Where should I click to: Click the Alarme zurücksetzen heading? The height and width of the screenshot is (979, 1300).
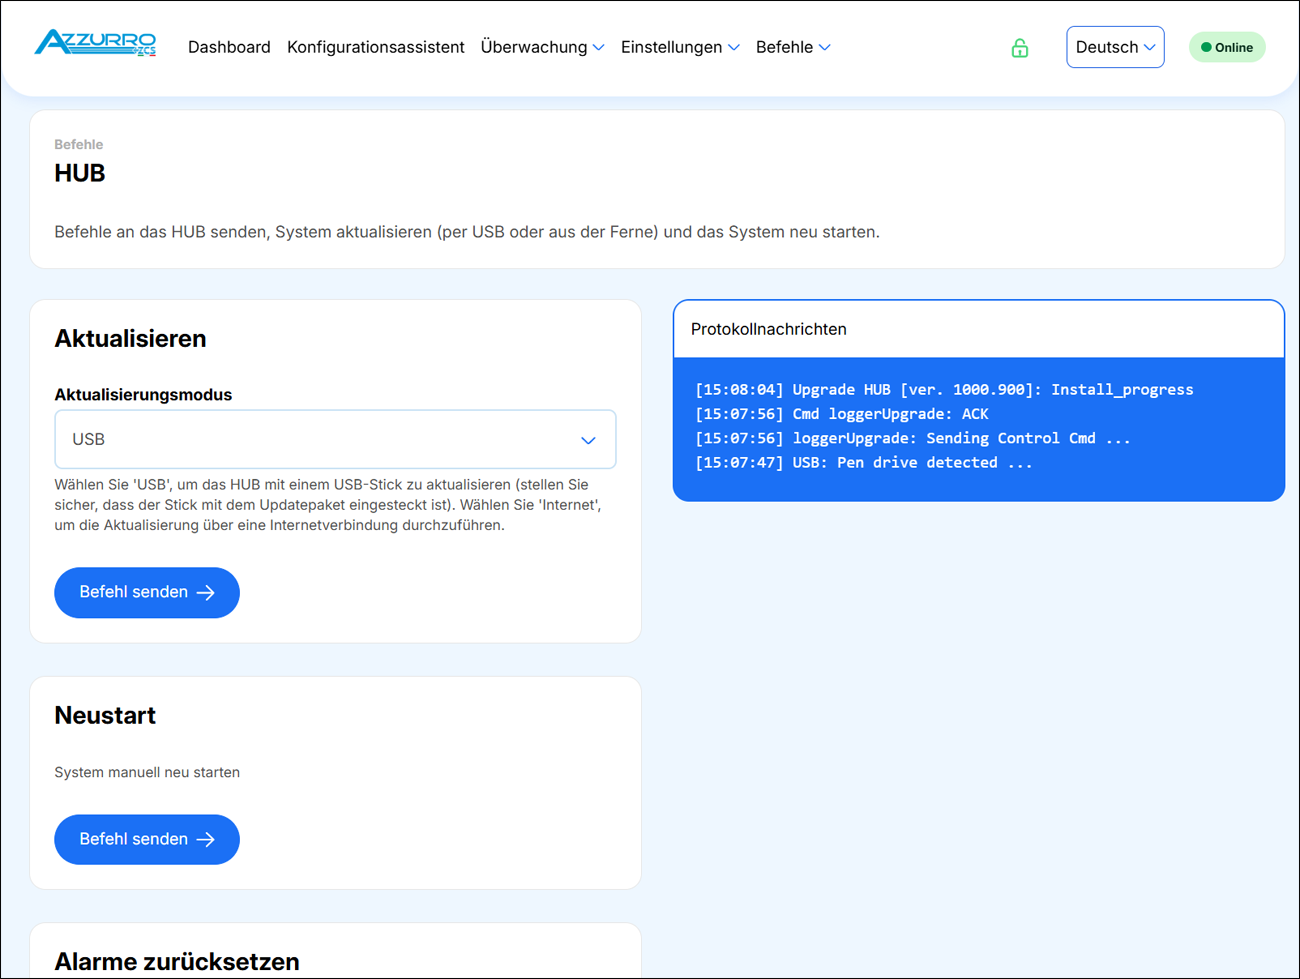tap(177, 961)
